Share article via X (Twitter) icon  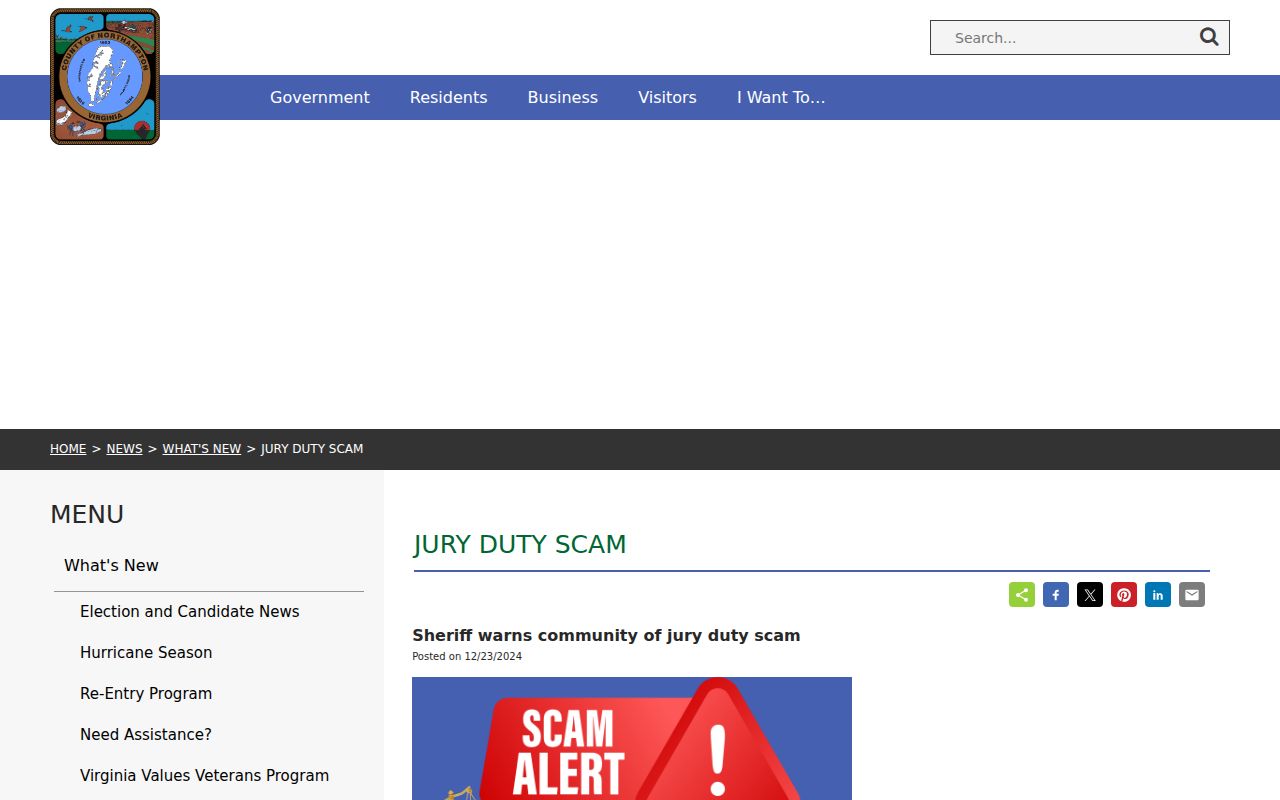tap(1090, 595)
